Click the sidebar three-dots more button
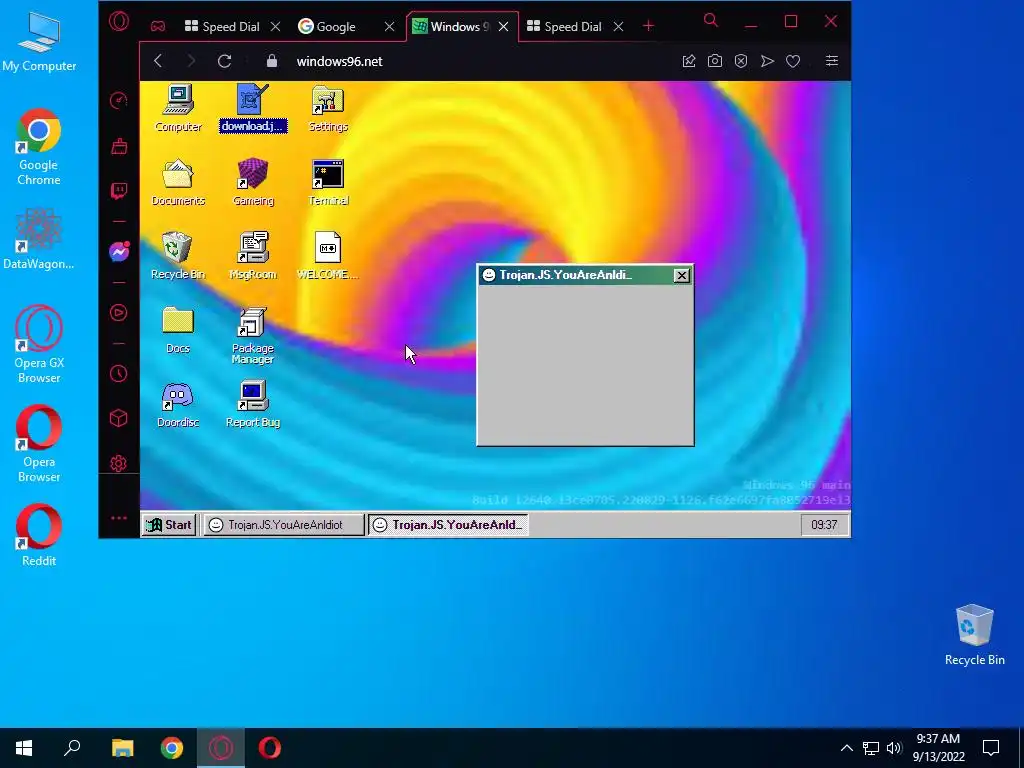1024x768 pixels. click(119, 518)
